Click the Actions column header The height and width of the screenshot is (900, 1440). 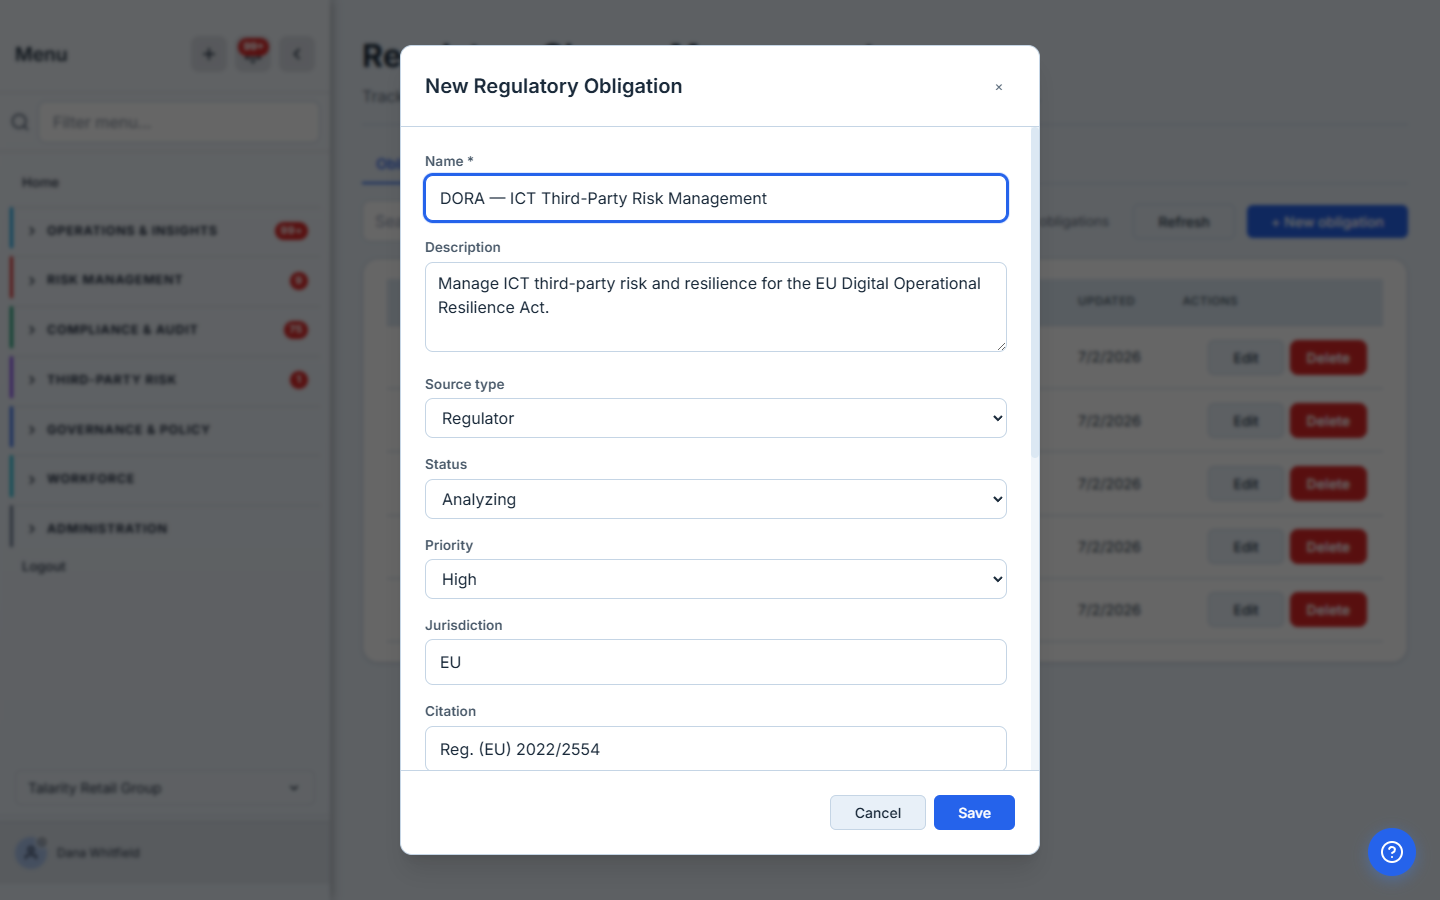coord(1210,301)
